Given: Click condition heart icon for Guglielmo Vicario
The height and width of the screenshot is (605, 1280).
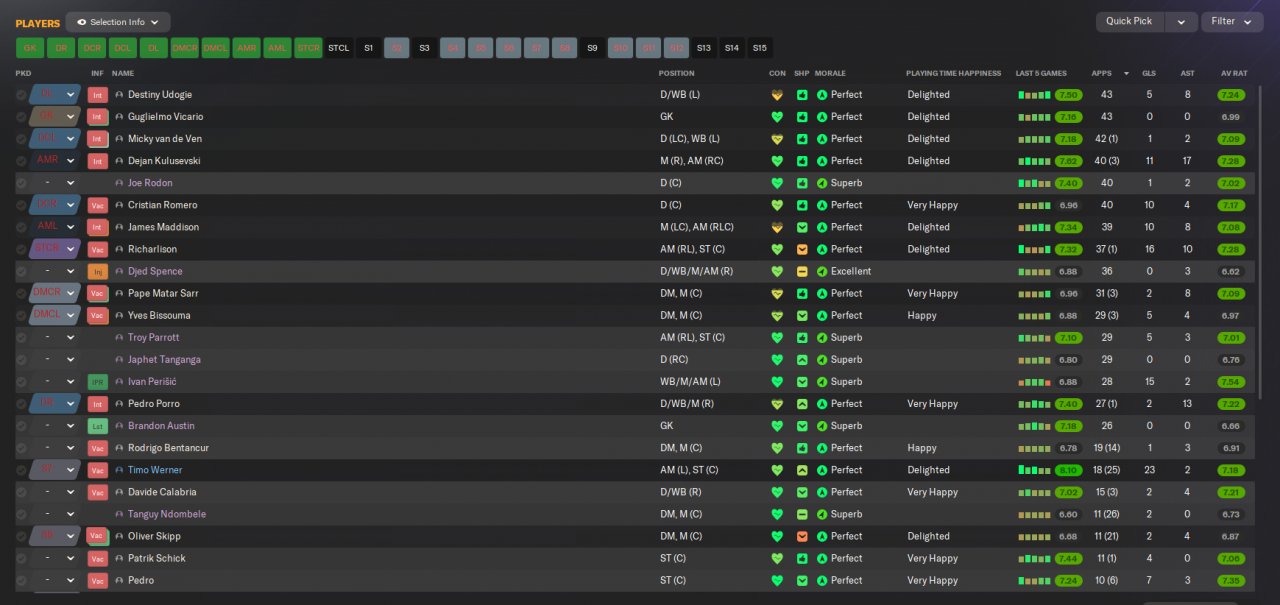Looking at the screenshot, I should [x=777, y=117].
